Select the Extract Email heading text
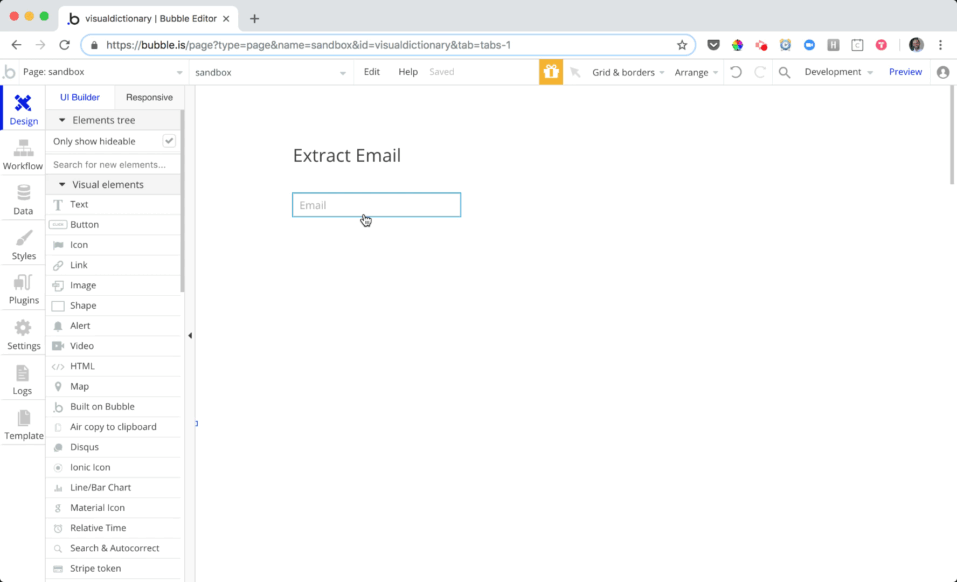The height and width of the screenshot is (582, 957). point(347,156)
